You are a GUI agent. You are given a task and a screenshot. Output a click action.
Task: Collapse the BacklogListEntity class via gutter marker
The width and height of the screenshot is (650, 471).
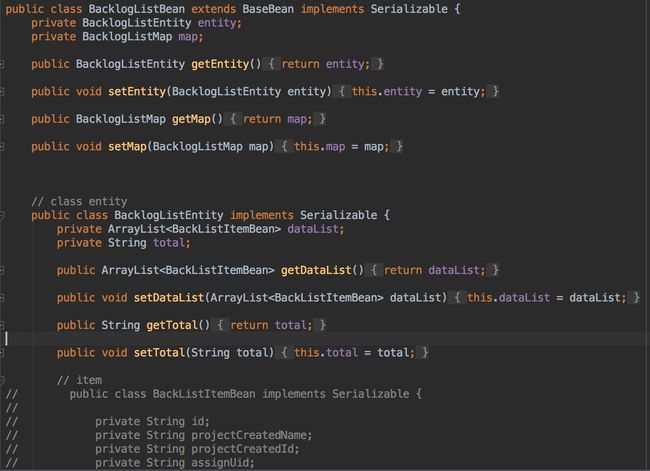click(2, 216)
